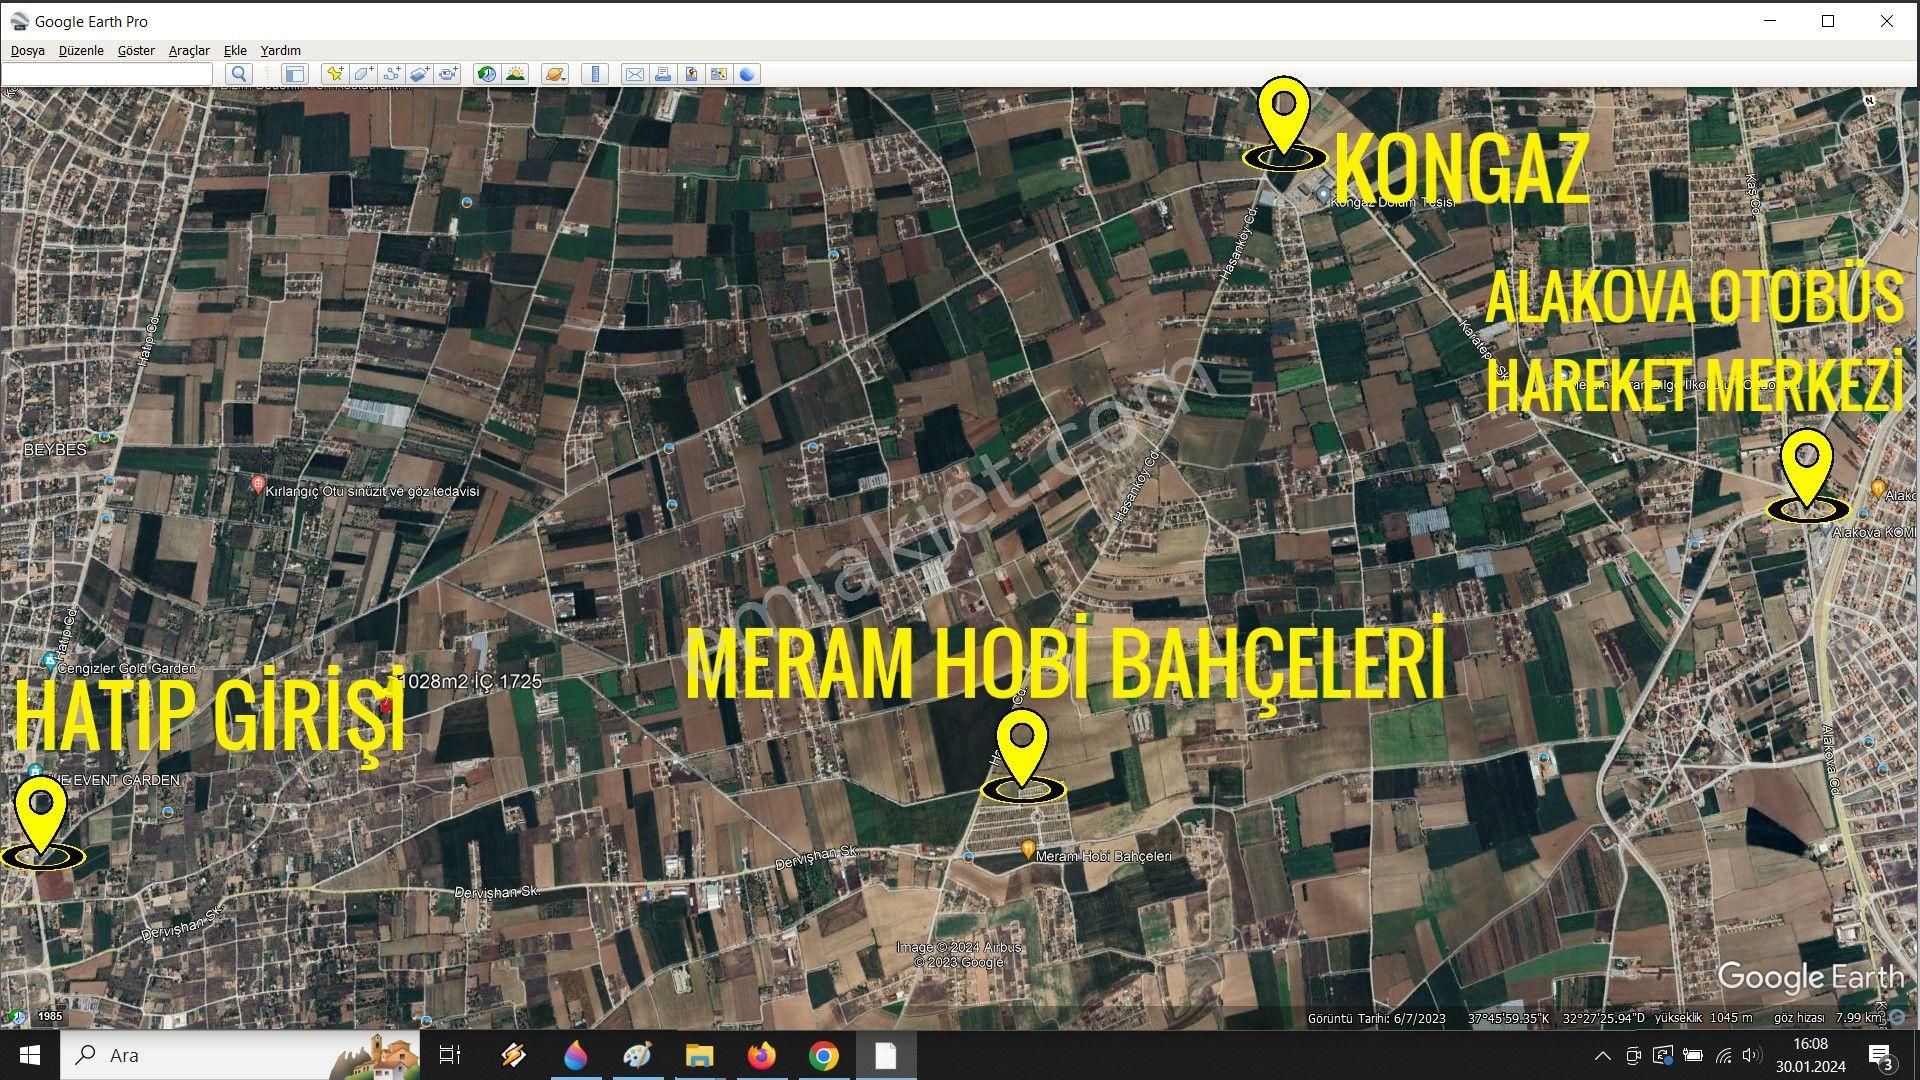Click the 1028m2 İÇ 1725 placemark label
Screen dimensions: 1920x1080
[471, 681]
